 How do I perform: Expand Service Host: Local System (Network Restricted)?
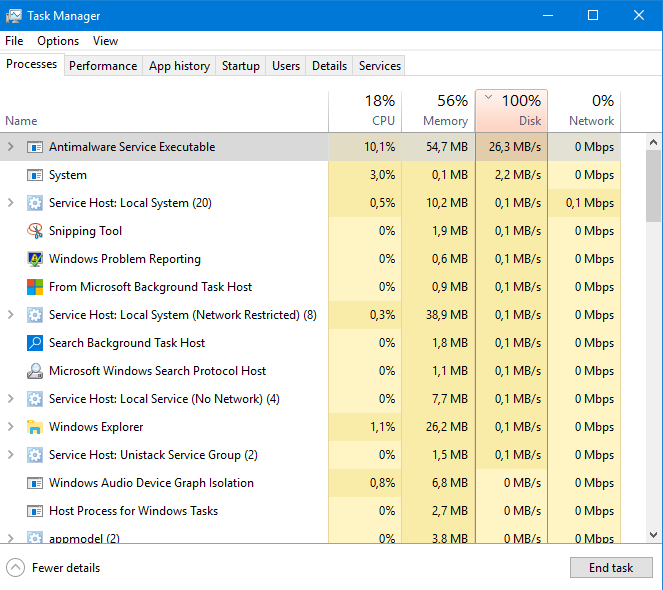click(x=11, y=315)
